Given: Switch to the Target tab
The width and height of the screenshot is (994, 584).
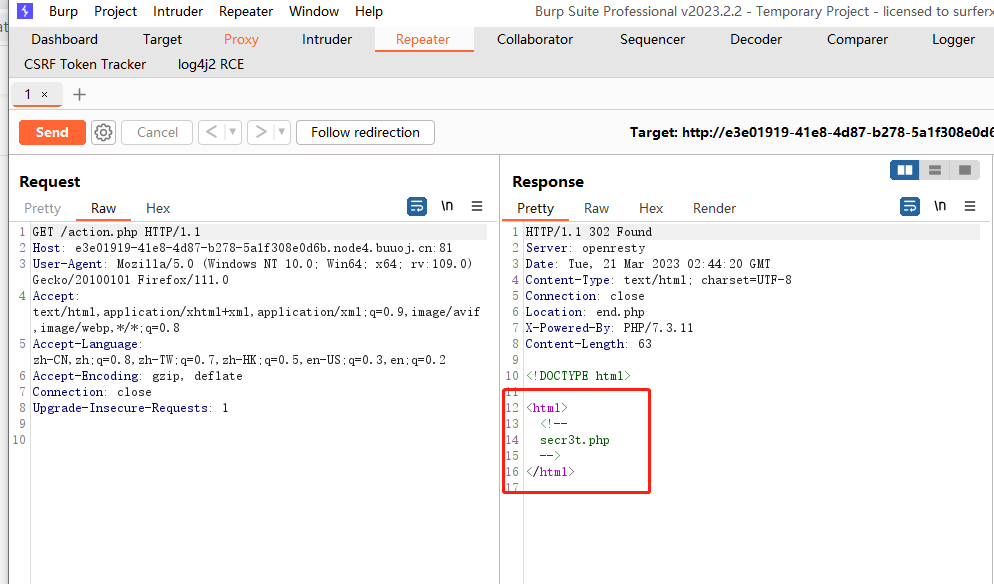Looking at the screenshot, I should [x=162, y=39].
